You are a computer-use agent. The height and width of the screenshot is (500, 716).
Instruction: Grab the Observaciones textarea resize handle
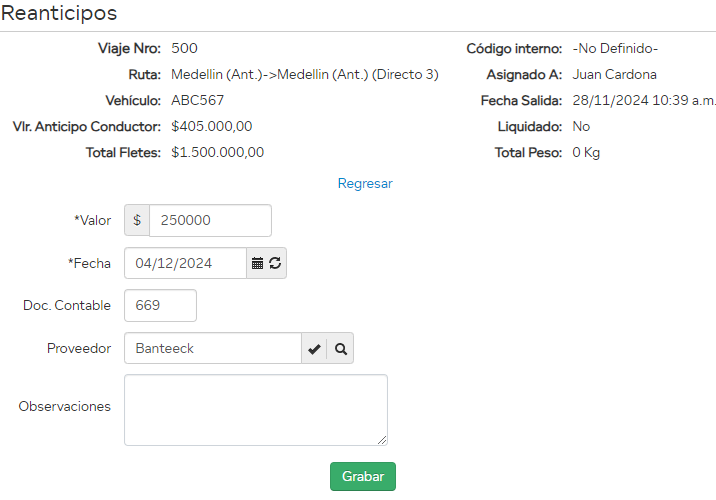tap(381, 439)
